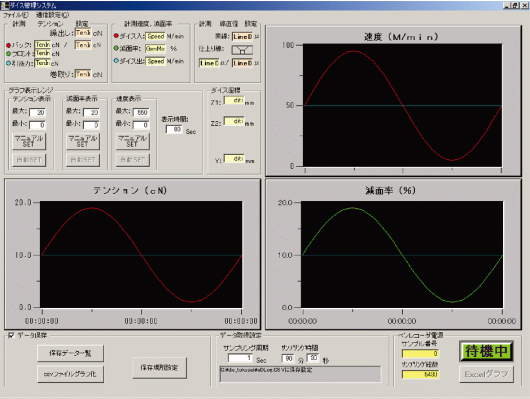
Task: Click the バック measured tension field
Action: point(43,45)
